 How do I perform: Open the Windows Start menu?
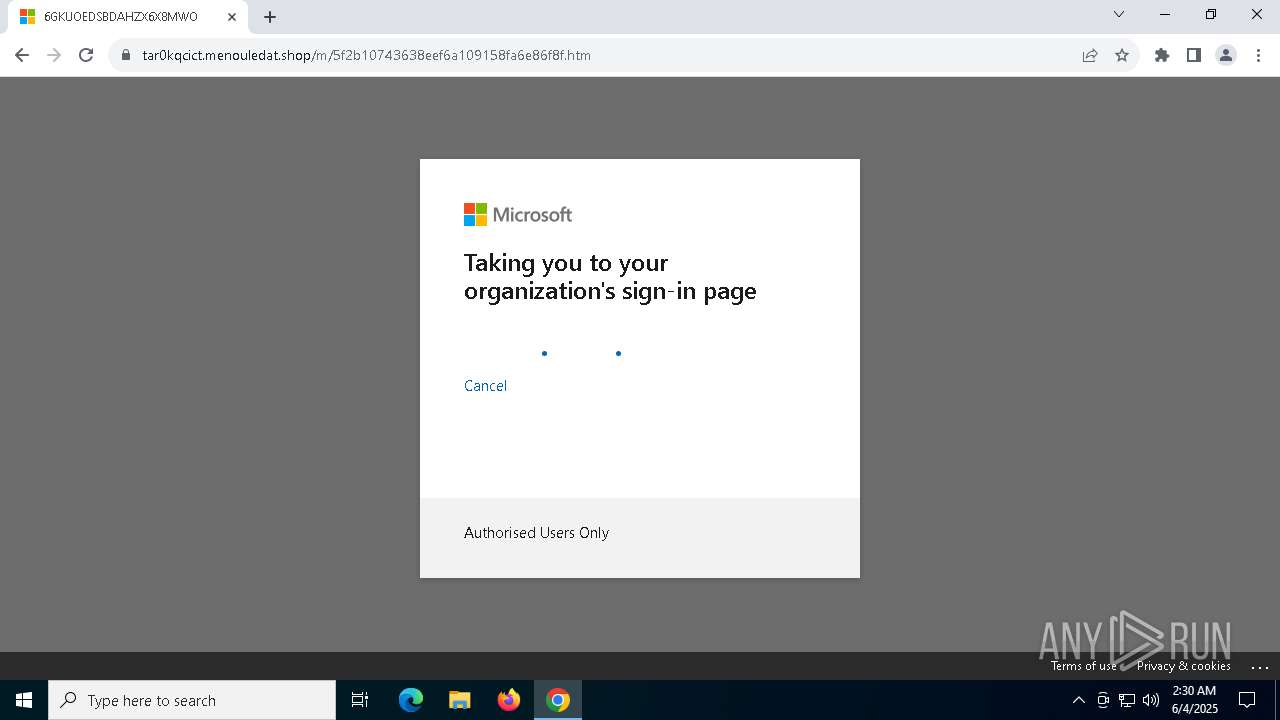(24, 700)
